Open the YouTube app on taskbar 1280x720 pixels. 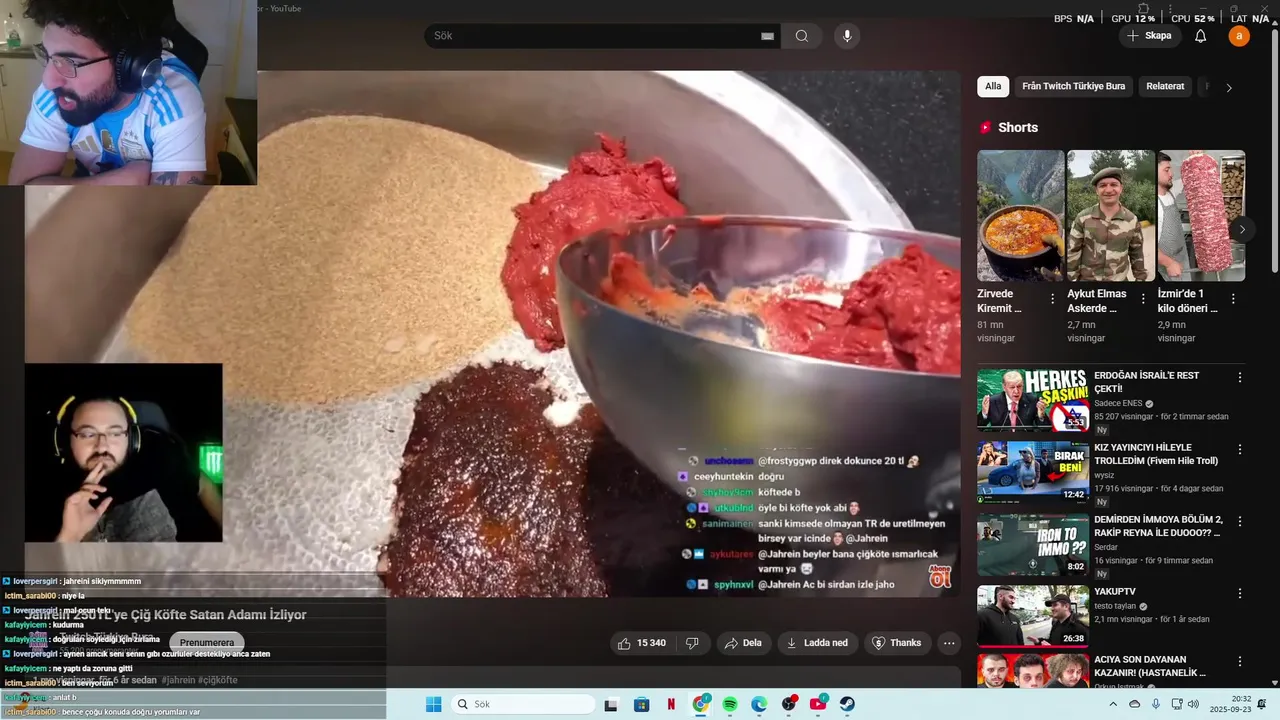(818, 704)
